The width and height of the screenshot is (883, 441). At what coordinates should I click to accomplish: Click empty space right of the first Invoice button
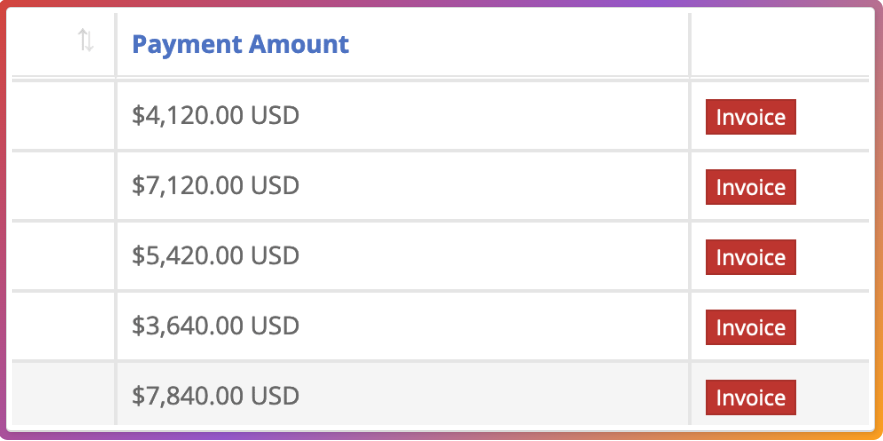[x=833, y=117]
